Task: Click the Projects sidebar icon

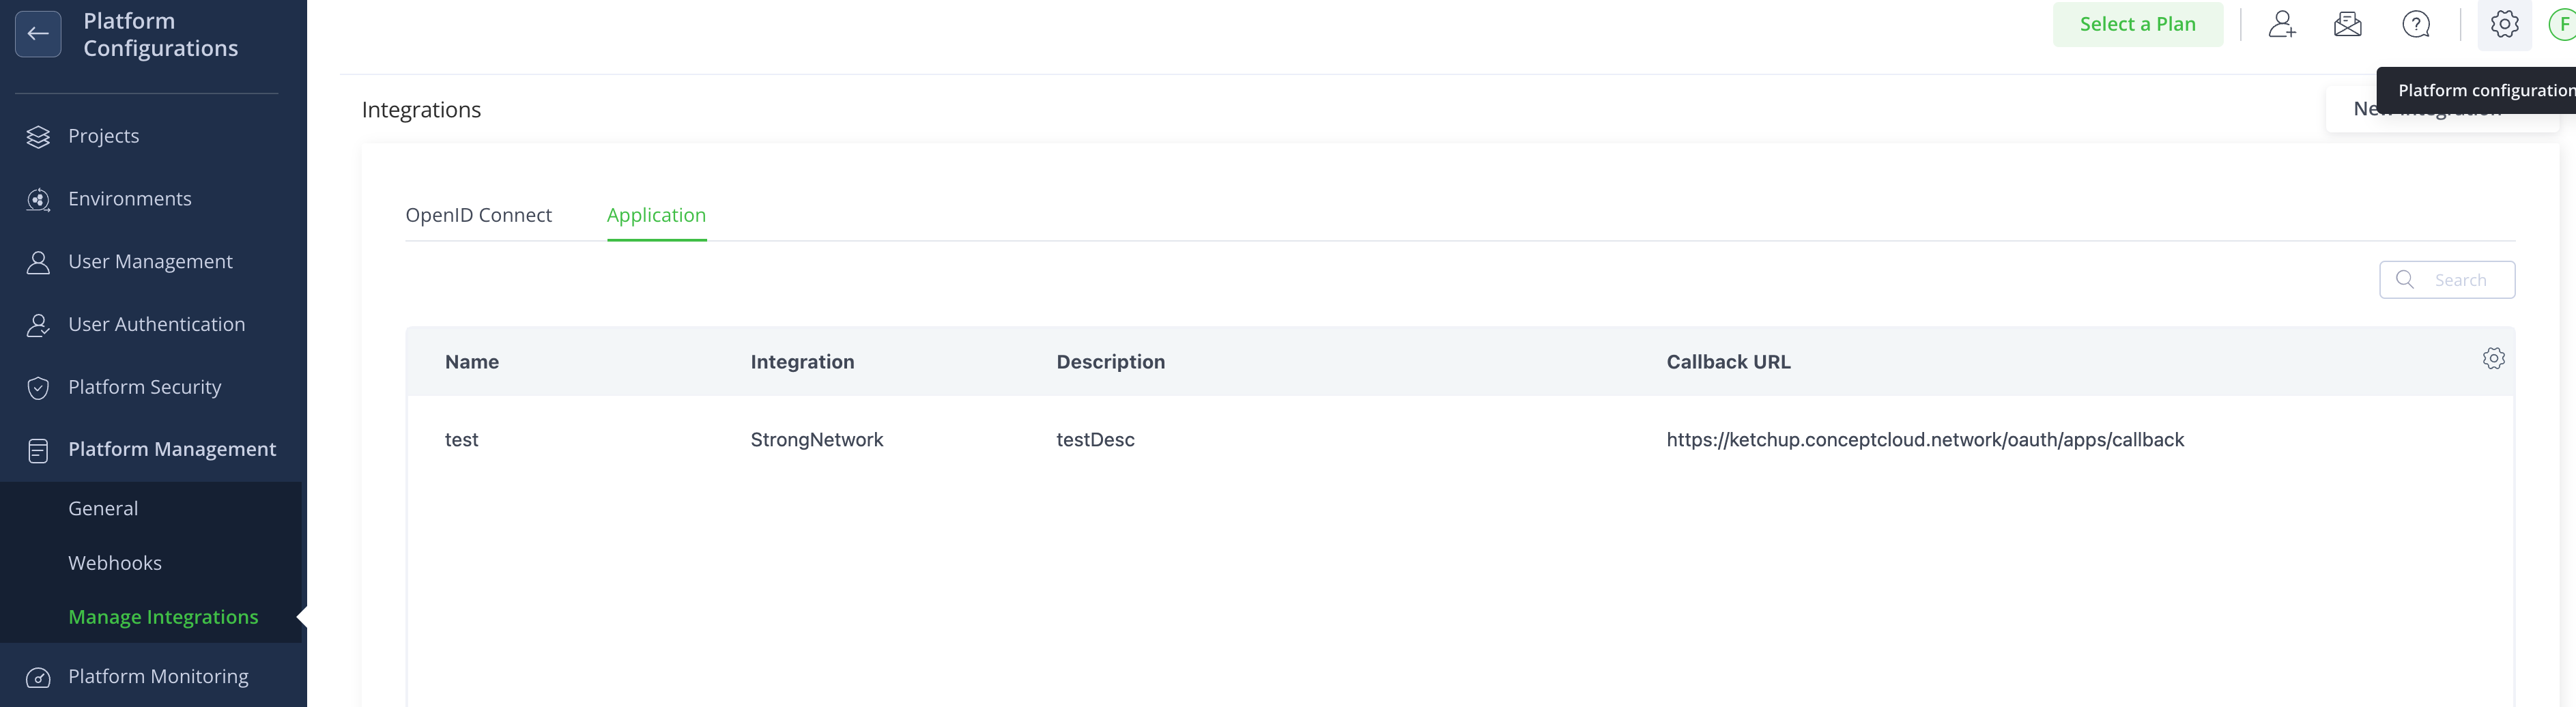Action: click(x=38, y=135)
